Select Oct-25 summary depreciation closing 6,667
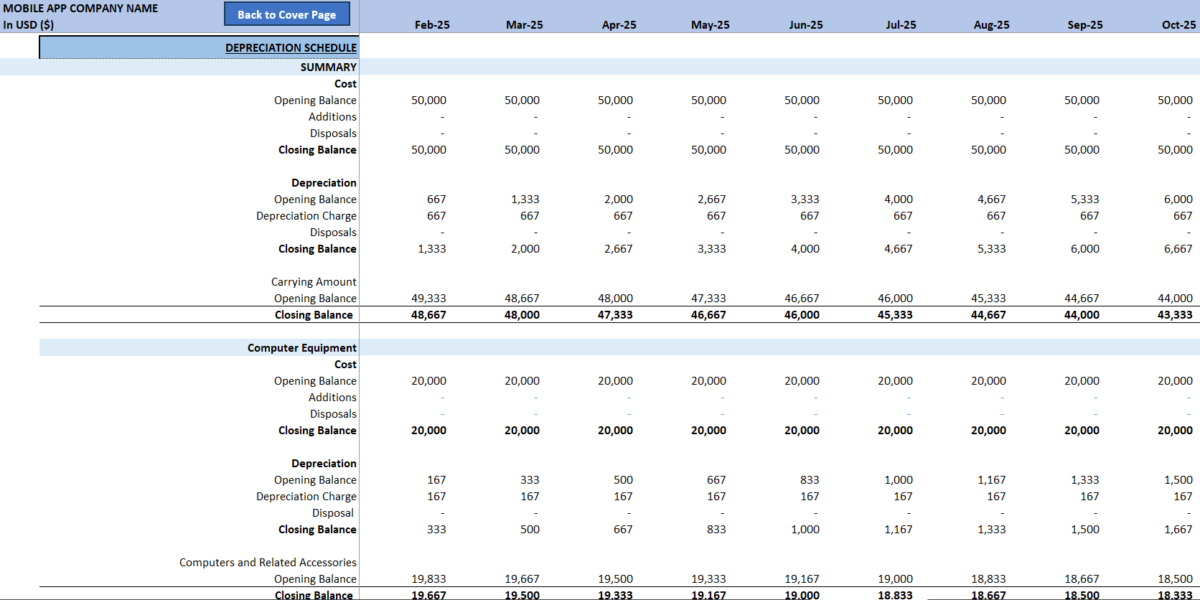The width and height of the screenshot is (1200, 600). (1176, 249)
